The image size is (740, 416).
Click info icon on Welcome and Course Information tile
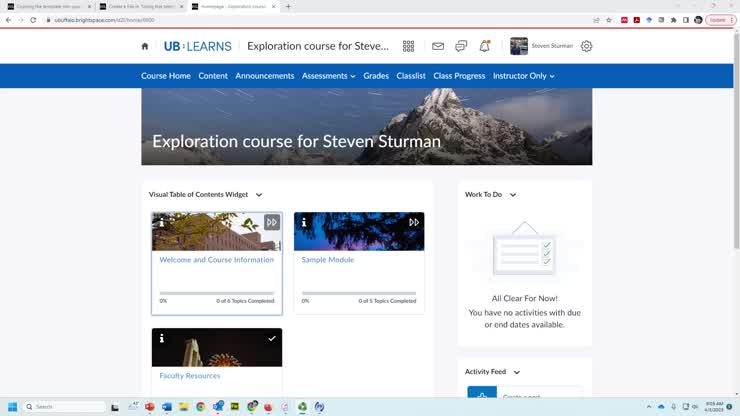pyautogui.click(x=162, y=222)
